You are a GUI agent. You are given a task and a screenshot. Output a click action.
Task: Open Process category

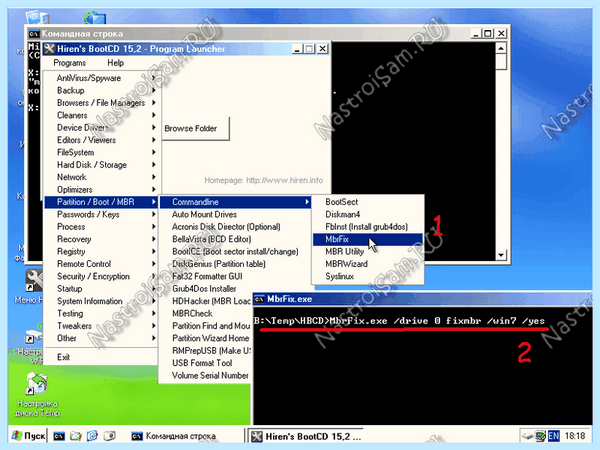click(x=101, y=227)
